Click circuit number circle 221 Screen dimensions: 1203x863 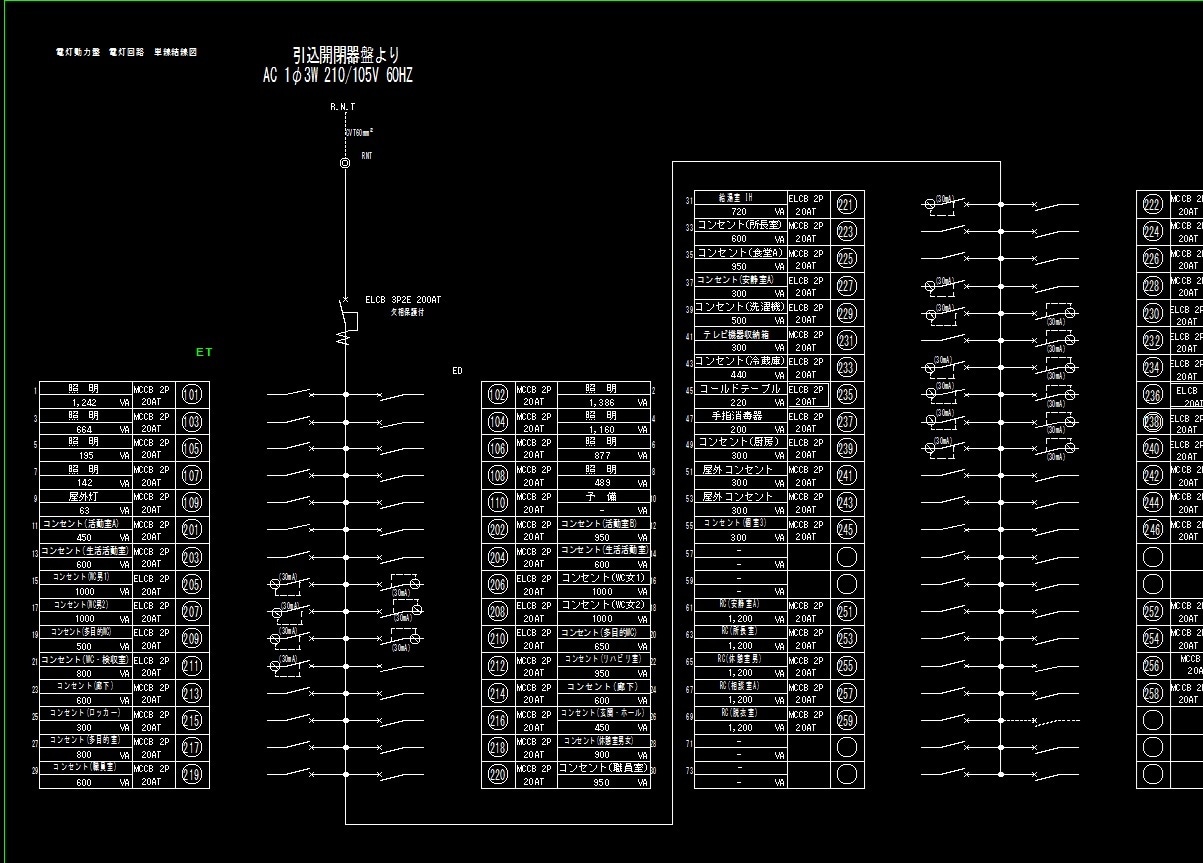[847, 205]
